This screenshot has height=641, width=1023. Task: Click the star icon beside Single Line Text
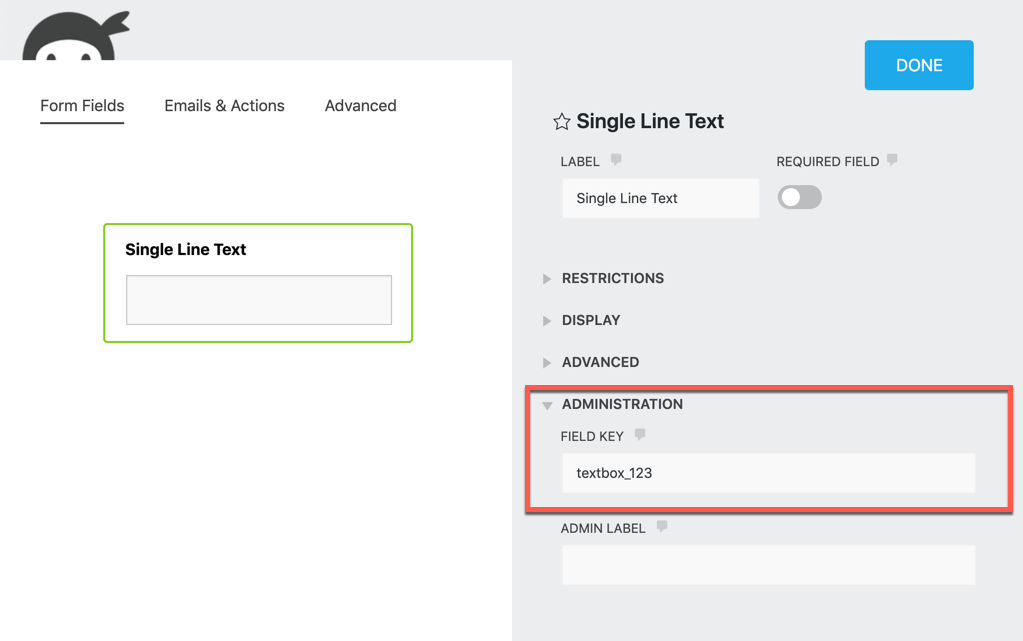pos(561,122)
